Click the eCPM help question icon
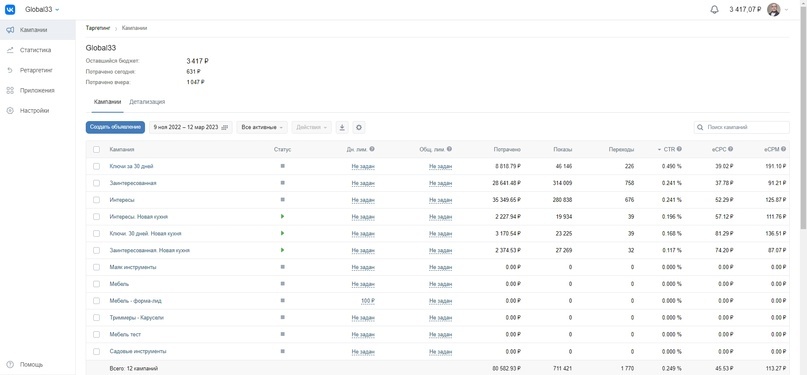The image size is (807, 375). coord(783,149)
